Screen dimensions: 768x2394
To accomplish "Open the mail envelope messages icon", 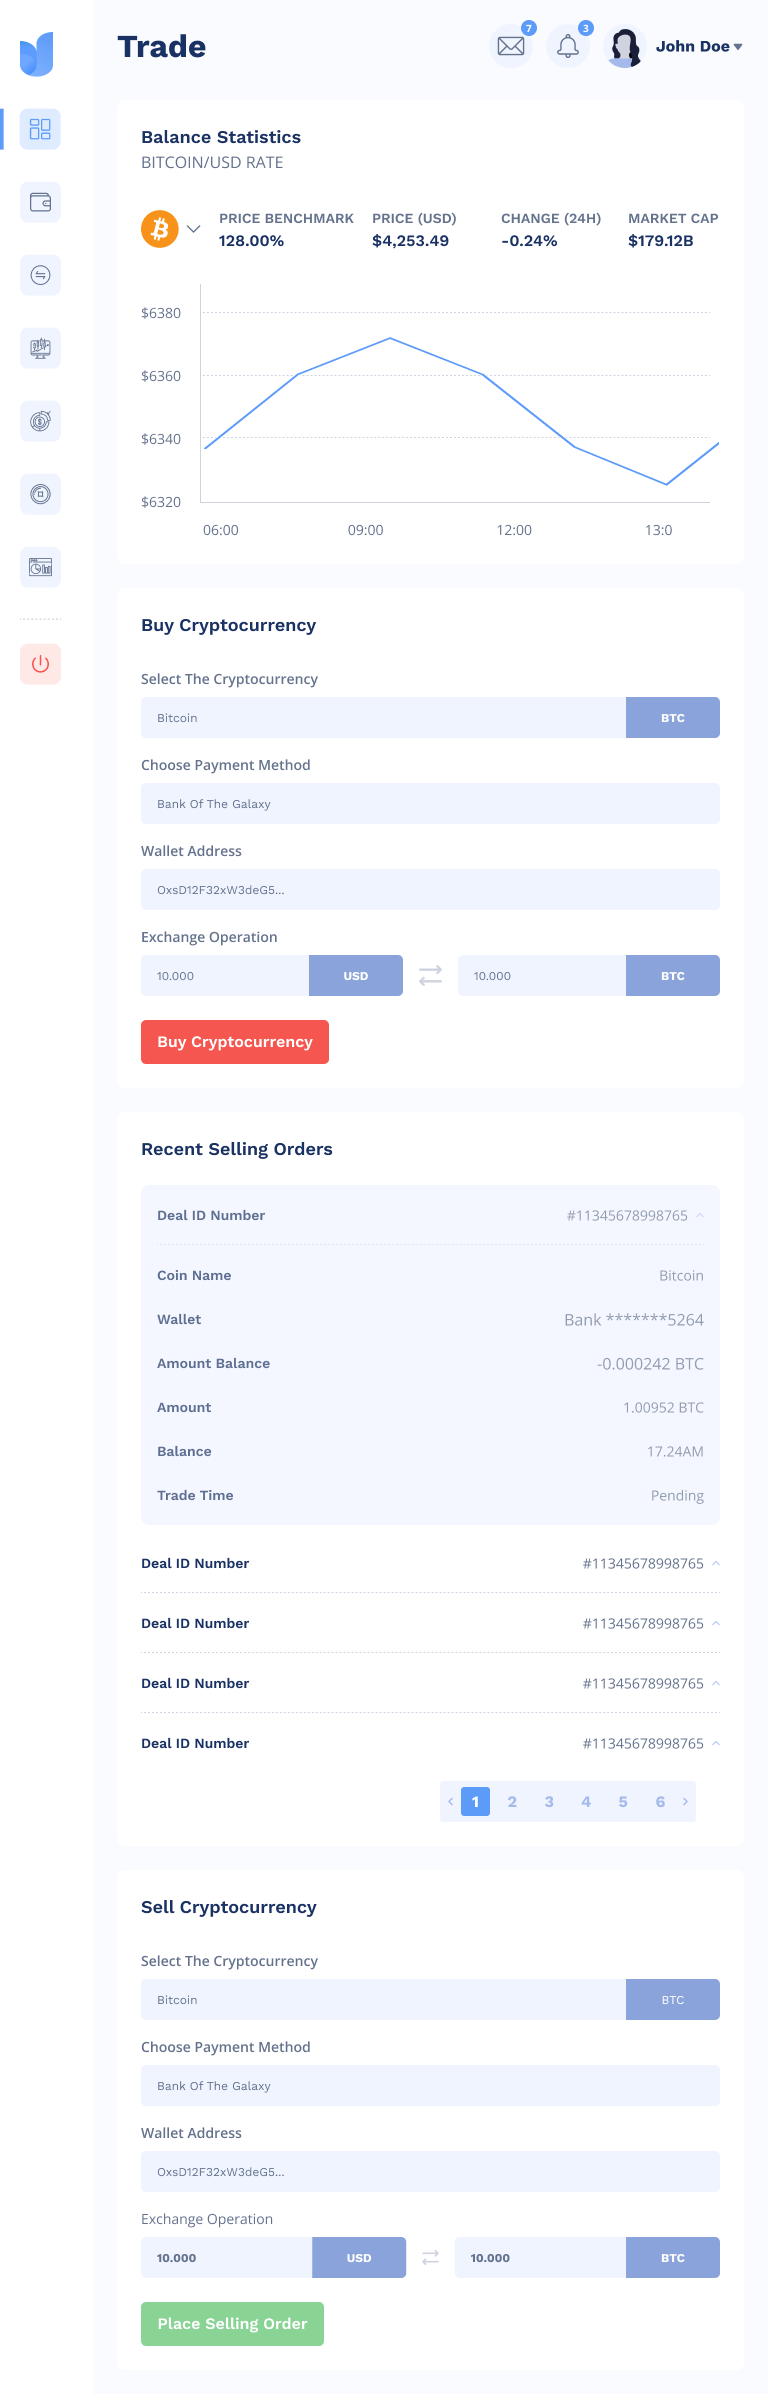I will pyautogui.click(x=511, y=46).
